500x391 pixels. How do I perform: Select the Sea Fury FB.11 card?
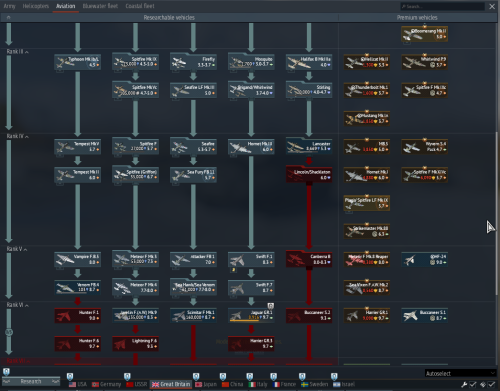pyautogui.click(x=193, y=175)
